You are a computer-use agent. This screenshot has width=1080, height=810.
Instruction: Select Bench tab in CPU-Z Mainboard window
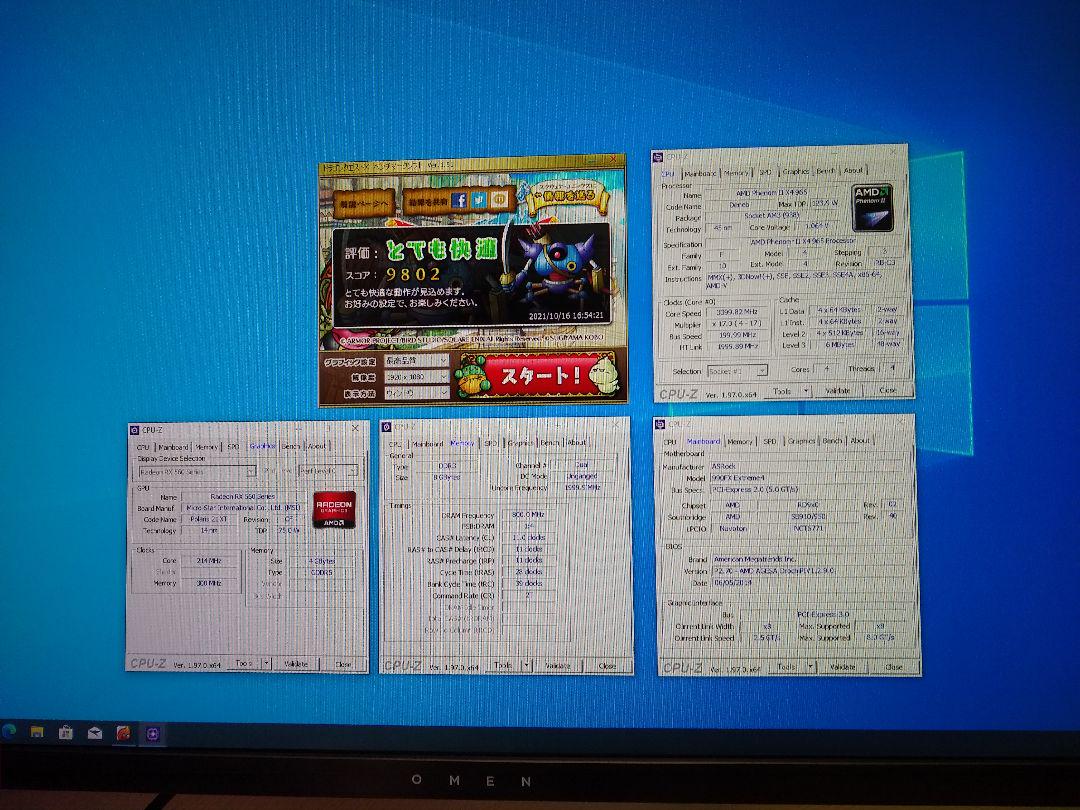pos(832,440)
